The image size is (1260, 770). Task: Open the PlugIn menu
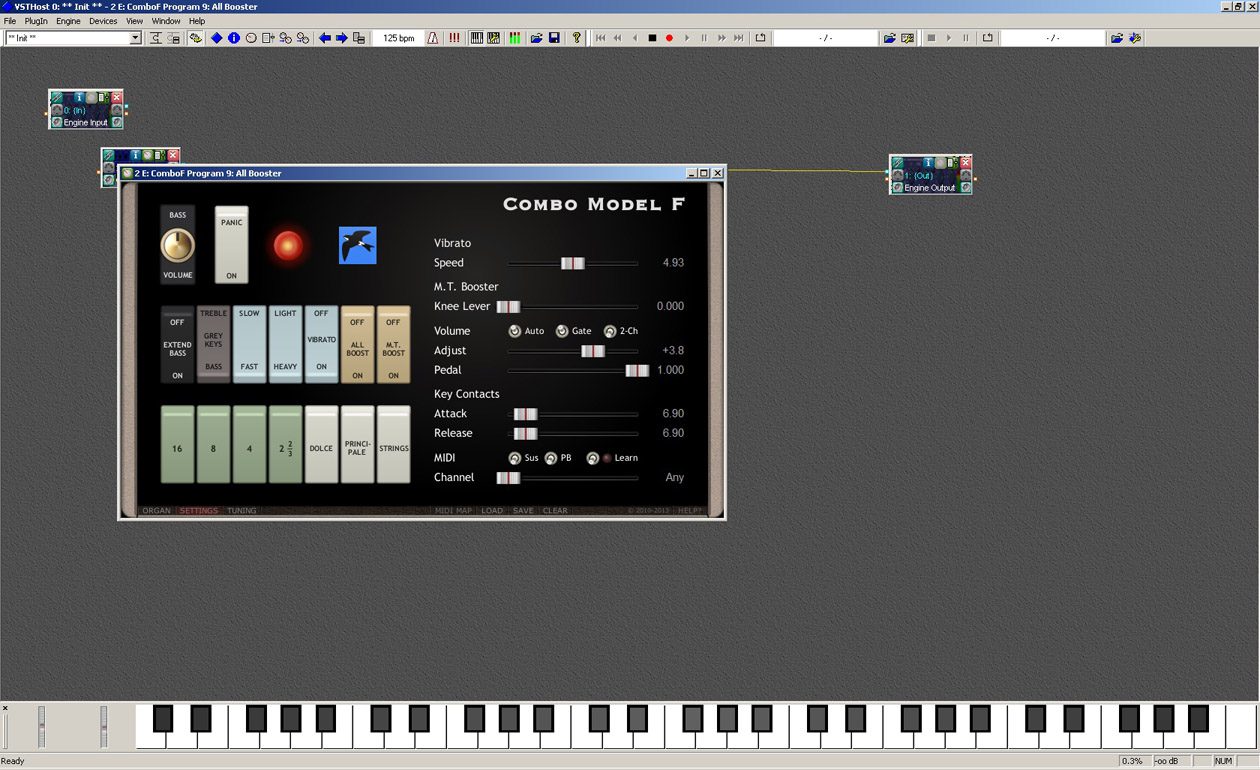[36, 21]
